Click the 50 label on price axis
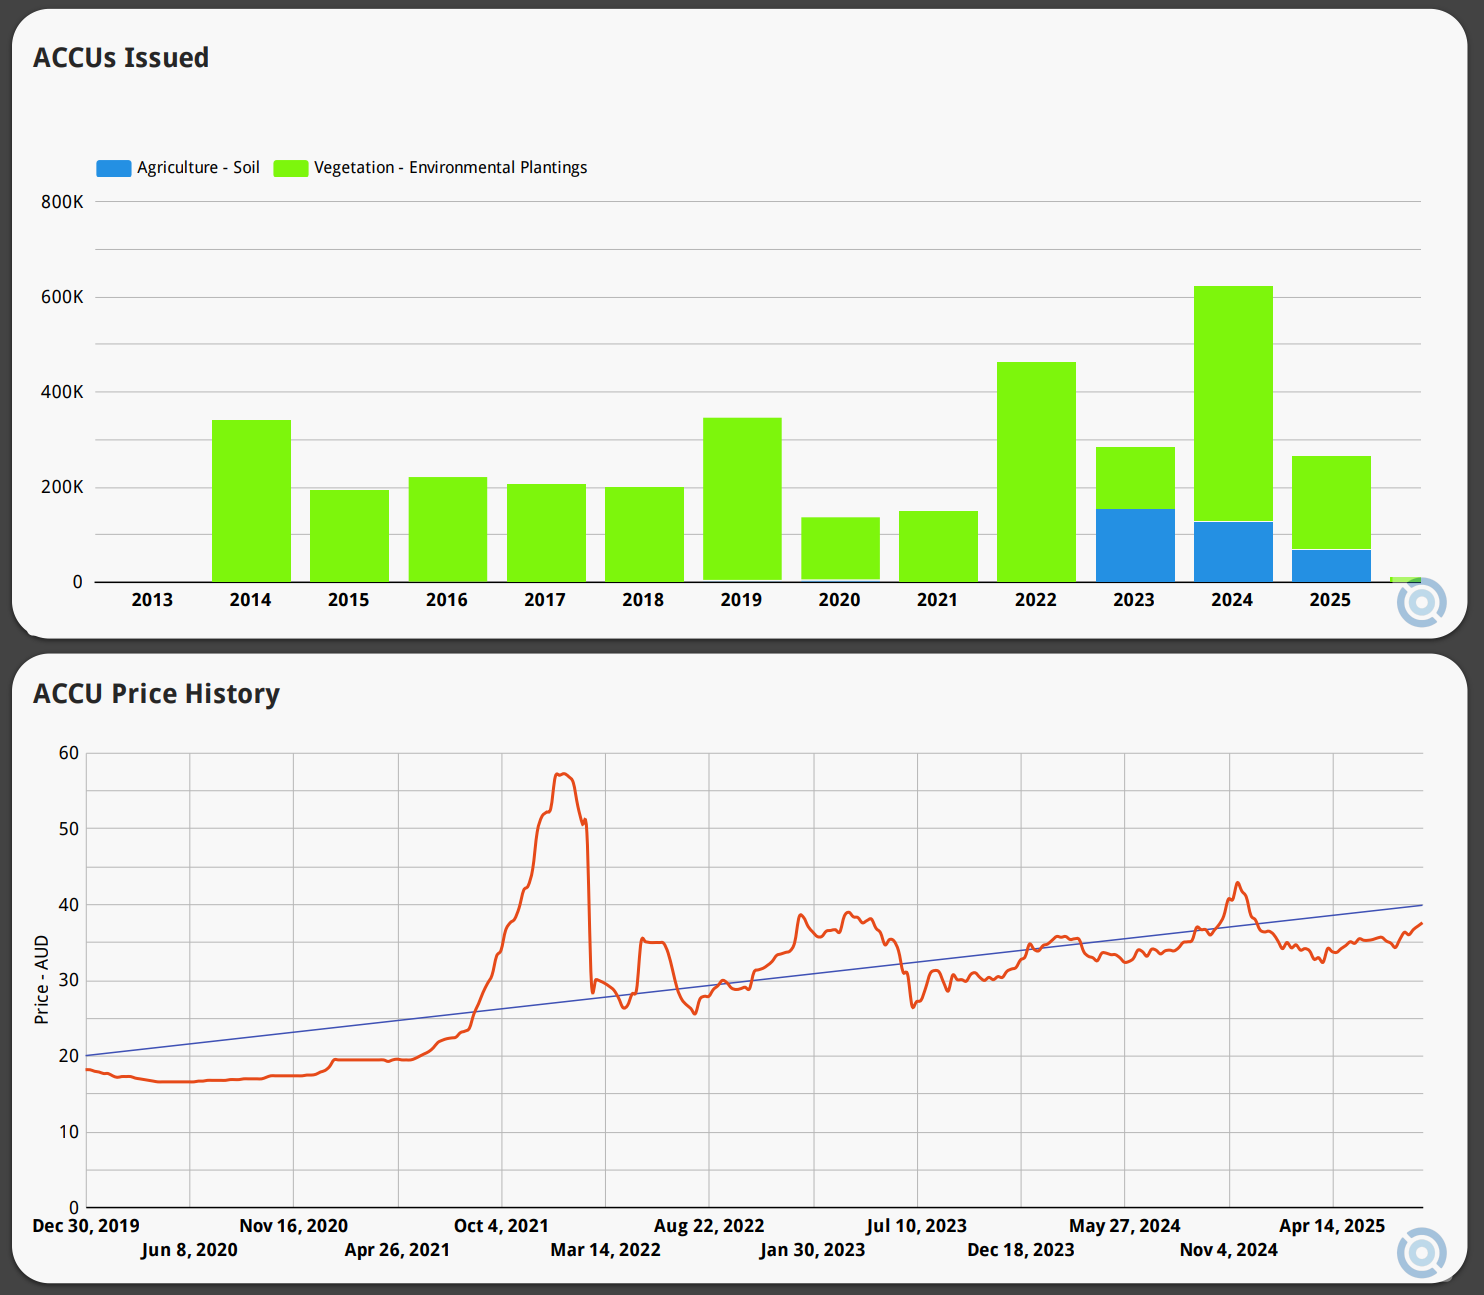This screenshot has height=1295, width=1484. pos(69,829)
